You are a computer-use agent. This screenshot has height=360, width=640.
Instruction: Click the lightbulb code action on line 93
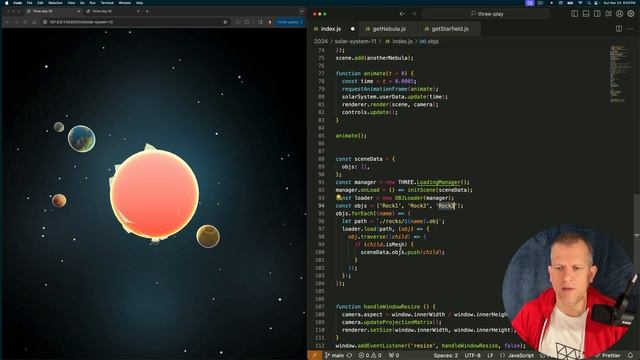click(338, 198)
